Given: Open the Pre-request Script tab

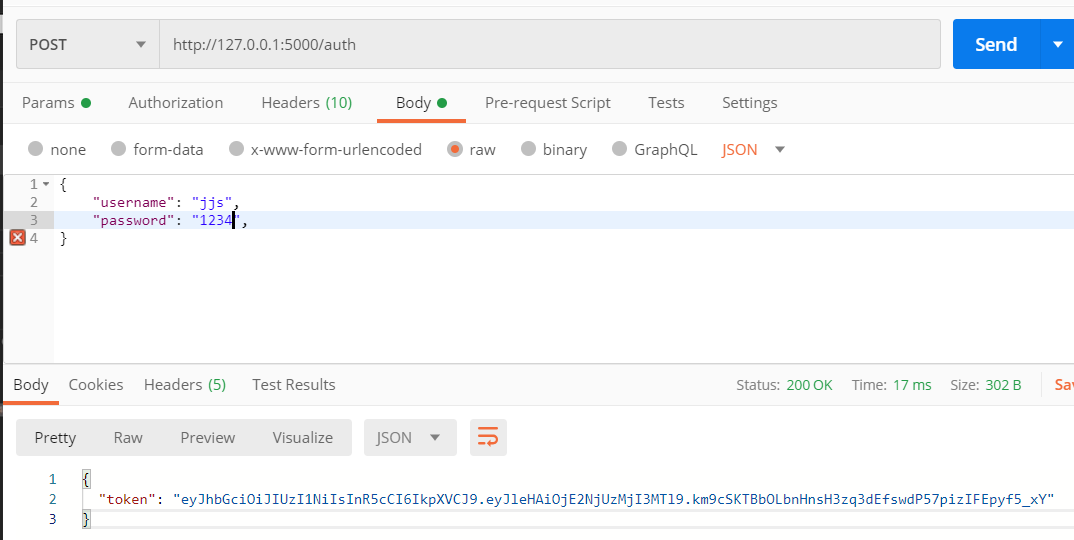Looking at the screenshot, I should coord(547,103).
